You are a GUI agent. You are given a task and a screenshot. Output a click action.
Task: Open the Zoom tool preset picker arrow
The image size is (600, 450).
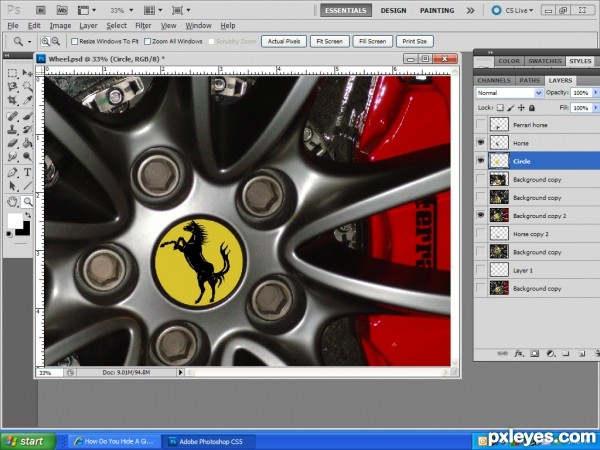pos(29,41)
